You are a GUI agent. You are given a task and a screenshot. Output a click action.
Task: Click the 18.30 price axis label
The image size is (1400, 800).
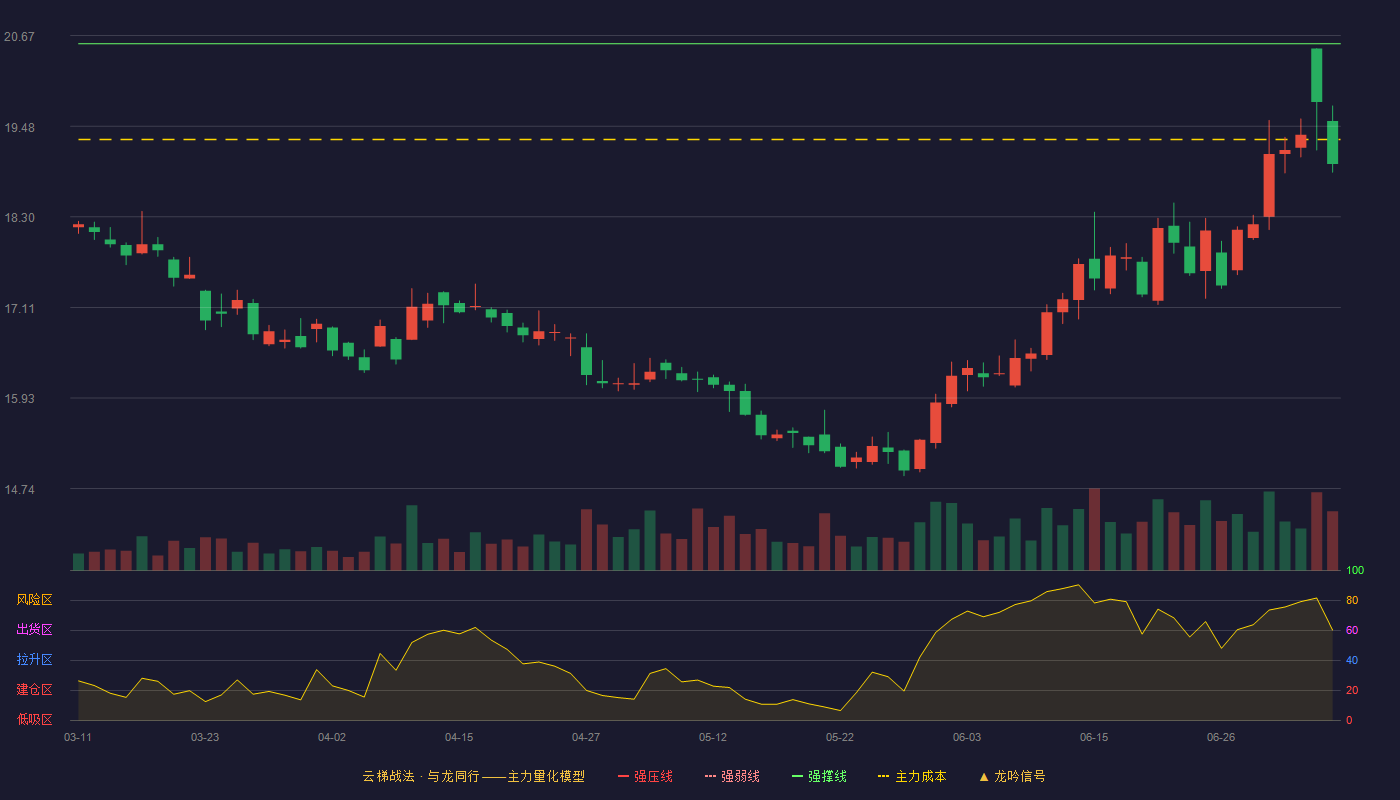[x=19, y=218]
